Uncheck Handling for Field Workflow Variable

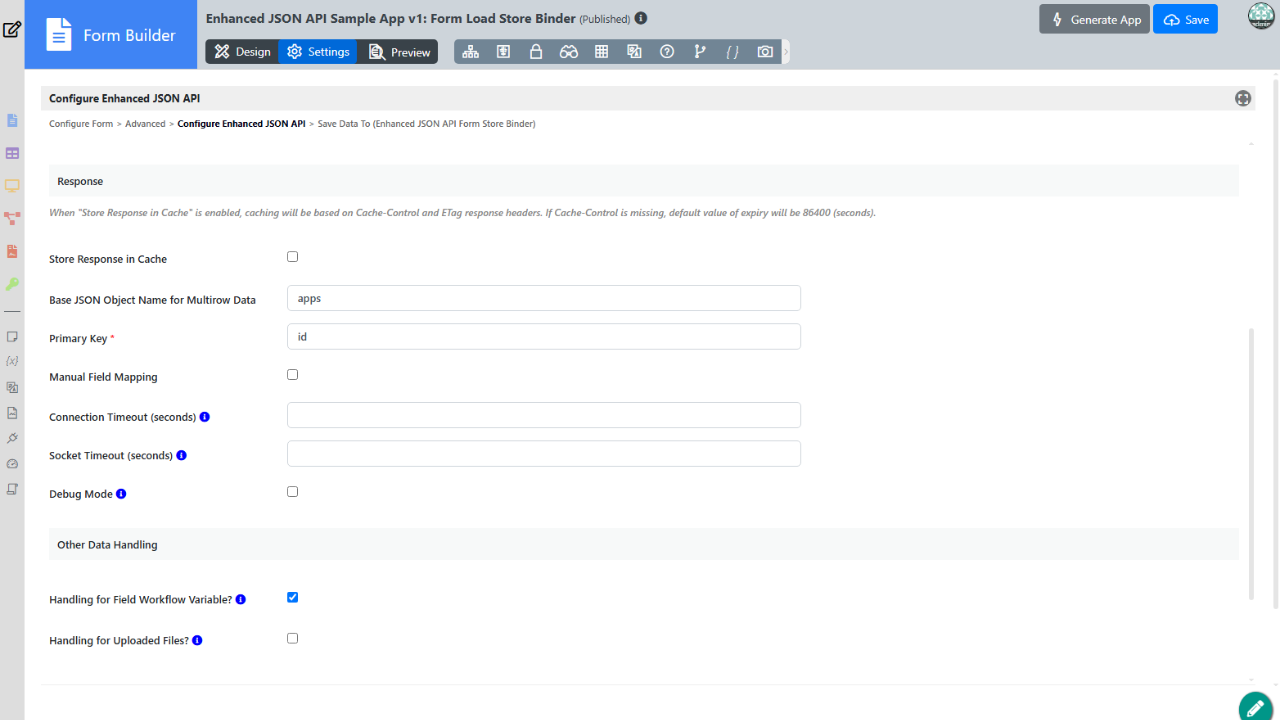click(x=293, y=598)
